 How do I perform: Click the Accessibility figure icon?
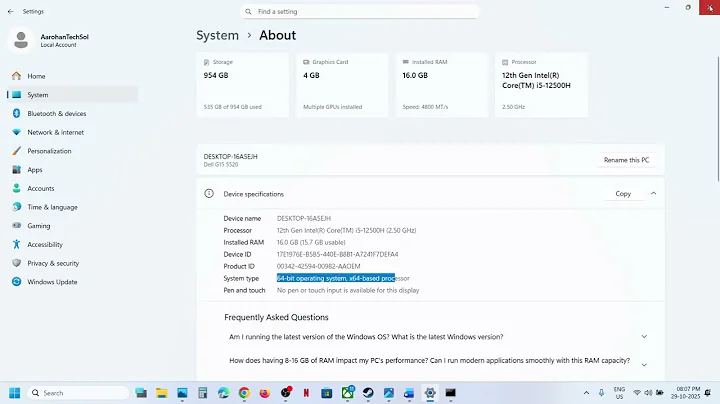click(17, 244)
